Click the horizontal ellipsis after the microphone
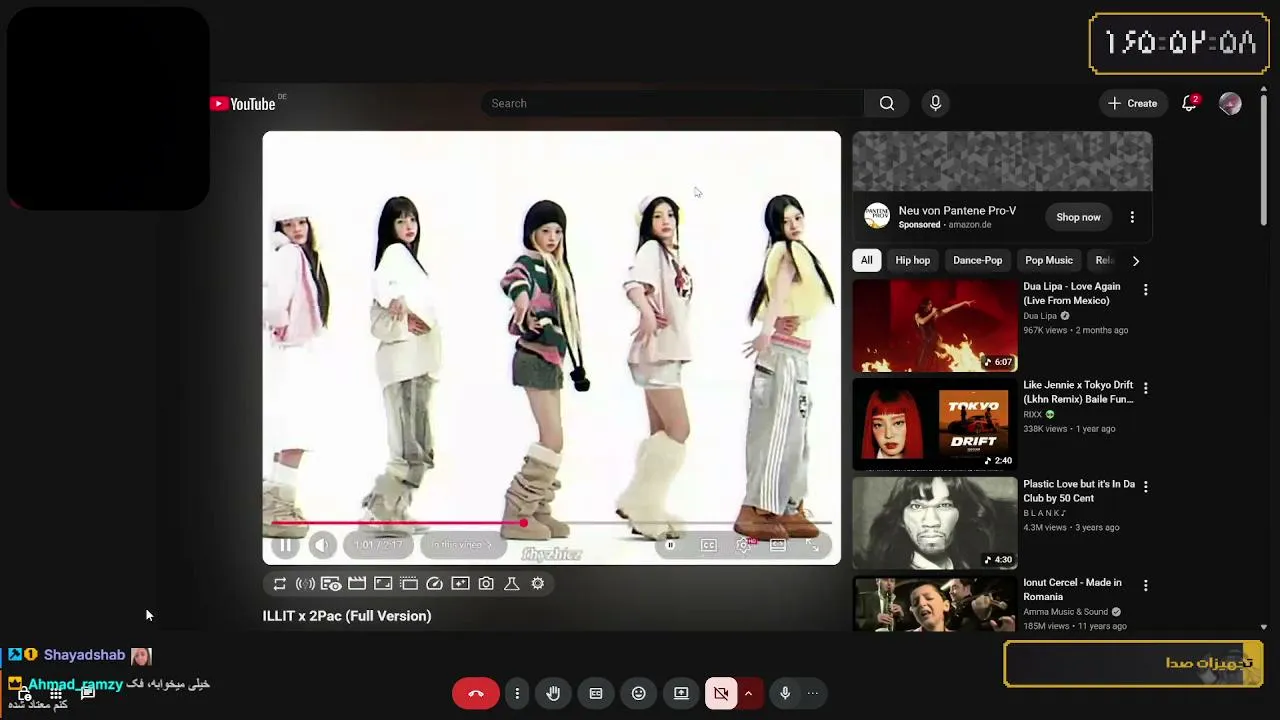1280x720 pixels. click(813, 693)
